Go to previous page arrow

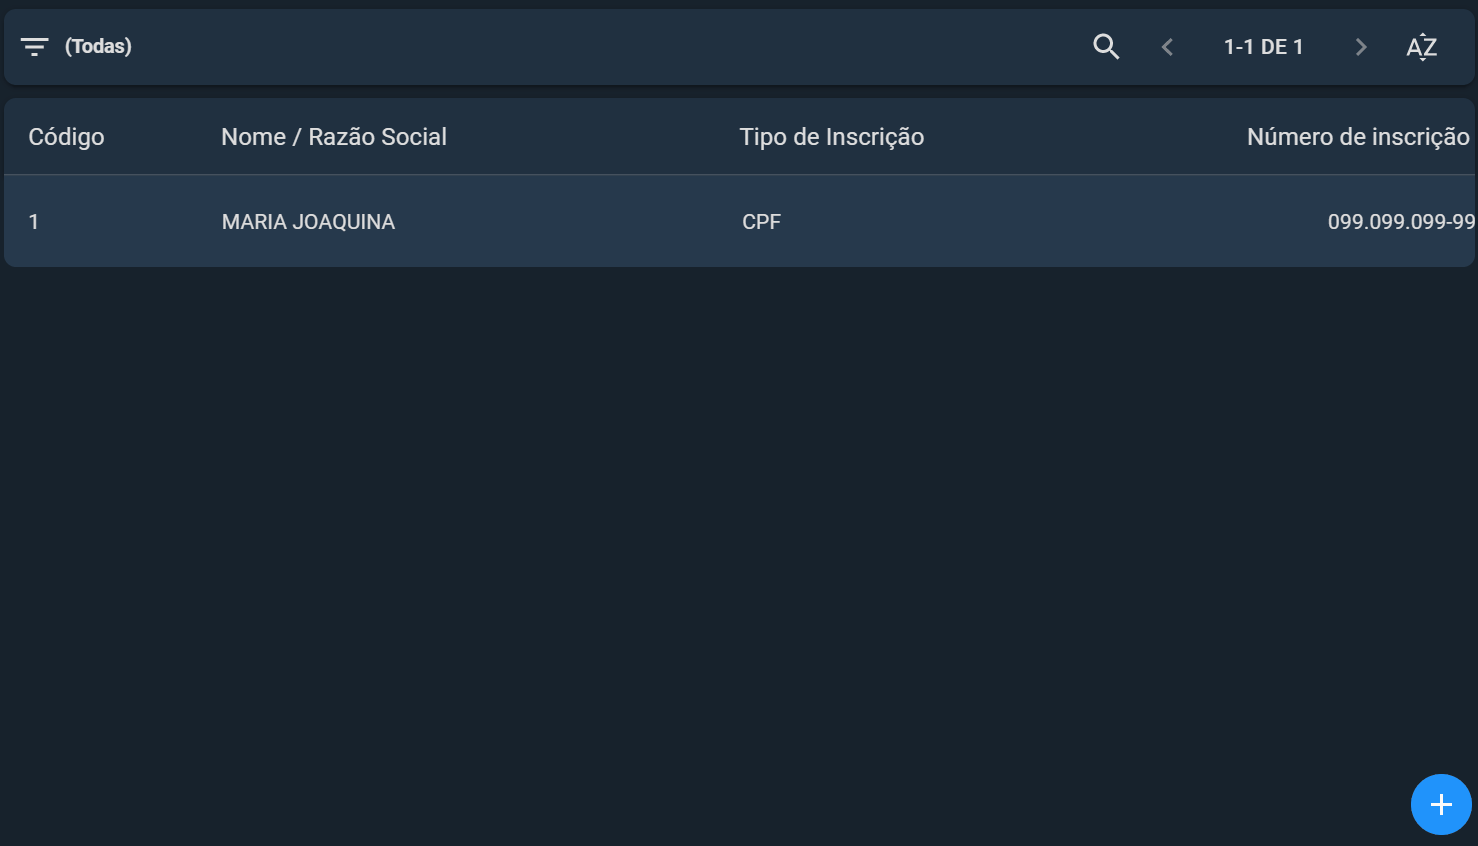(x=1167, y=47)
